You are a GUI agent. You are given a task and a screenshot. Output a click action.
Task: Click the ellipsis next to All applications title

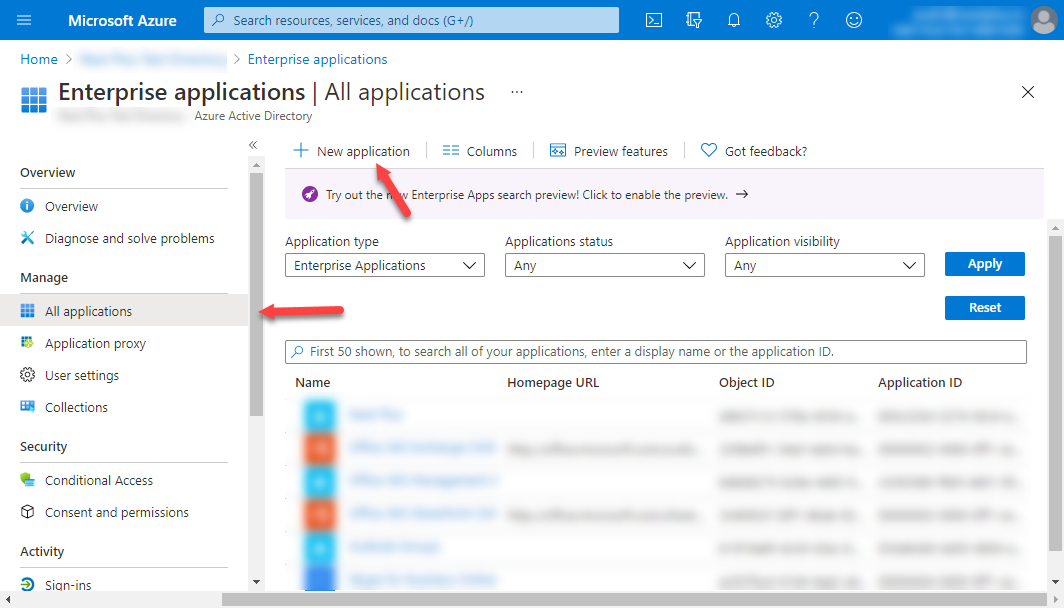517,92
